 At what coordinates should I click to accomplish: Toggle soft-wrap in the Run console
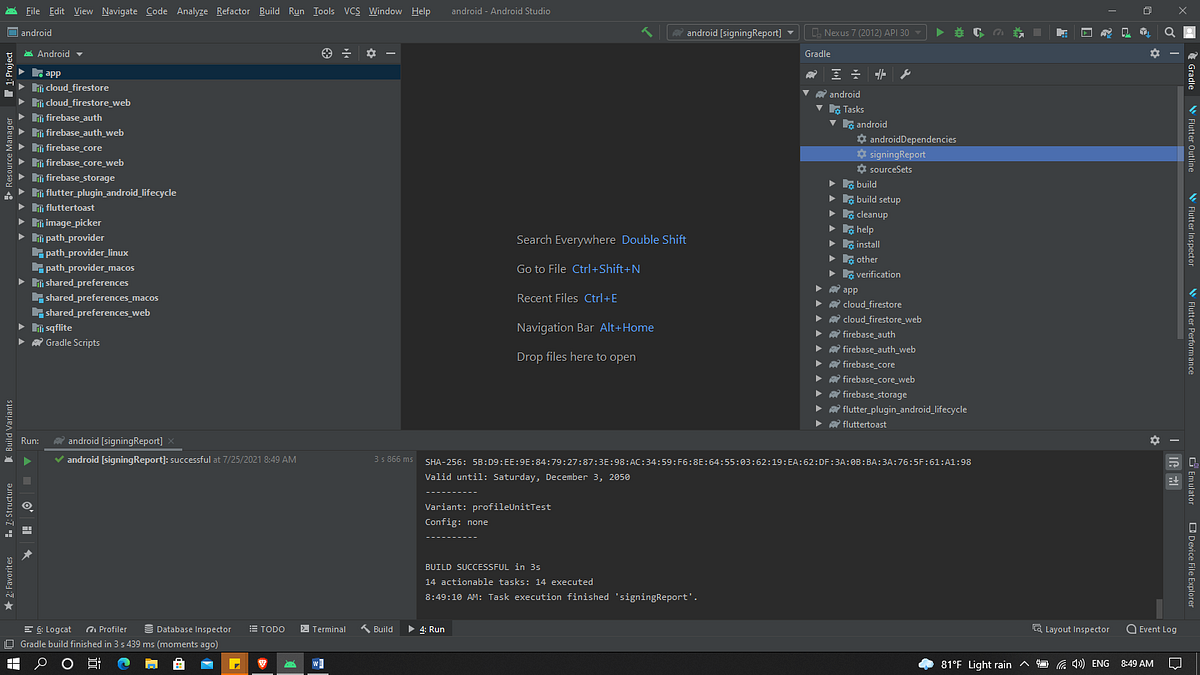[1172, 461]
